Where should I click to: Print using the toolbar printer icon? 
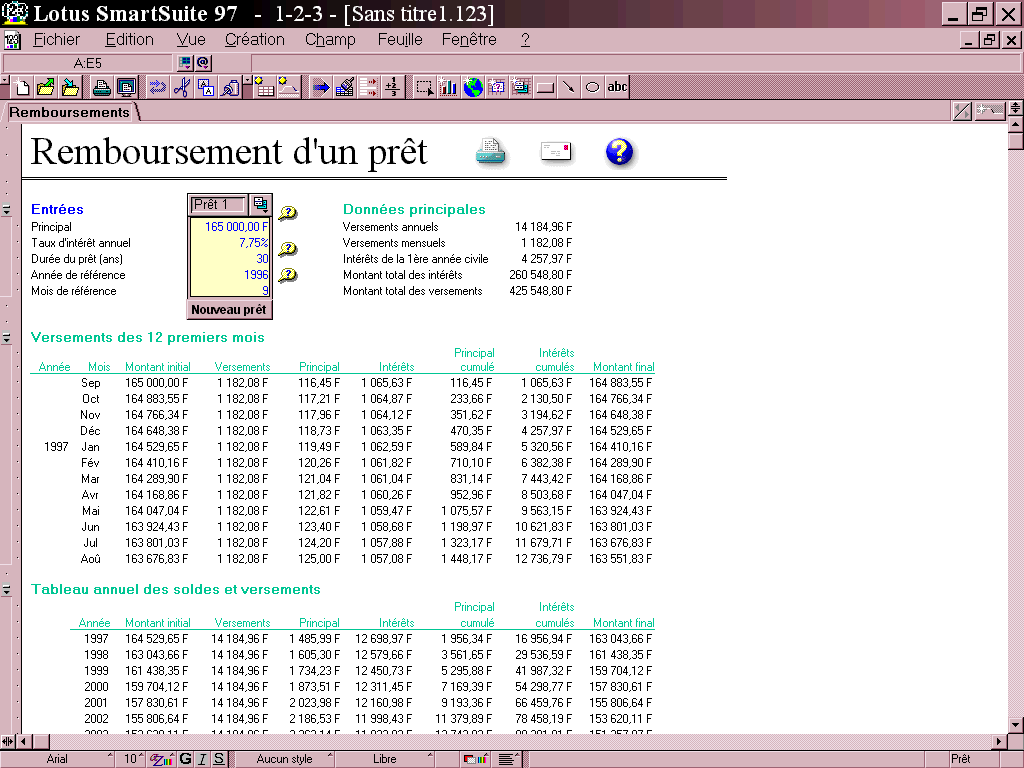pyautogui.click(x=101, y=87)
